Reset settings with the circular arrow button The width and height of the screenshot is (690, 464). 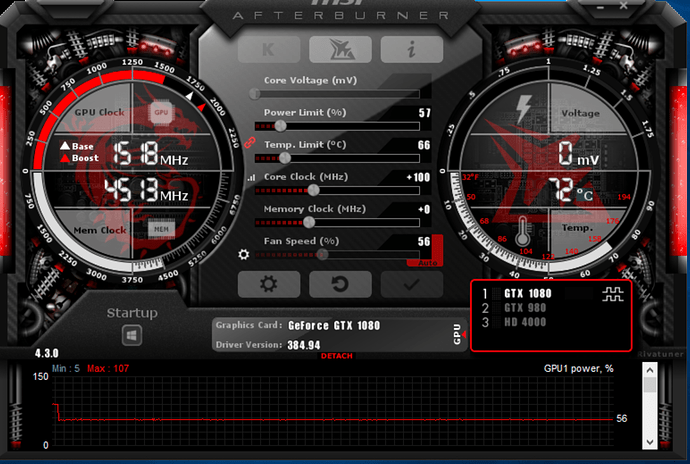pos(340,284)
